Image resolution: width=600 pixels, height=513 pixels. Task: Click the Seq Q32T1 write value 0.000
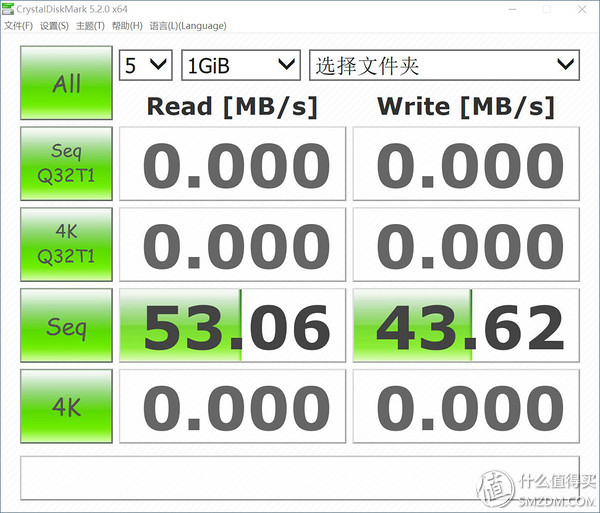(466, 163)
